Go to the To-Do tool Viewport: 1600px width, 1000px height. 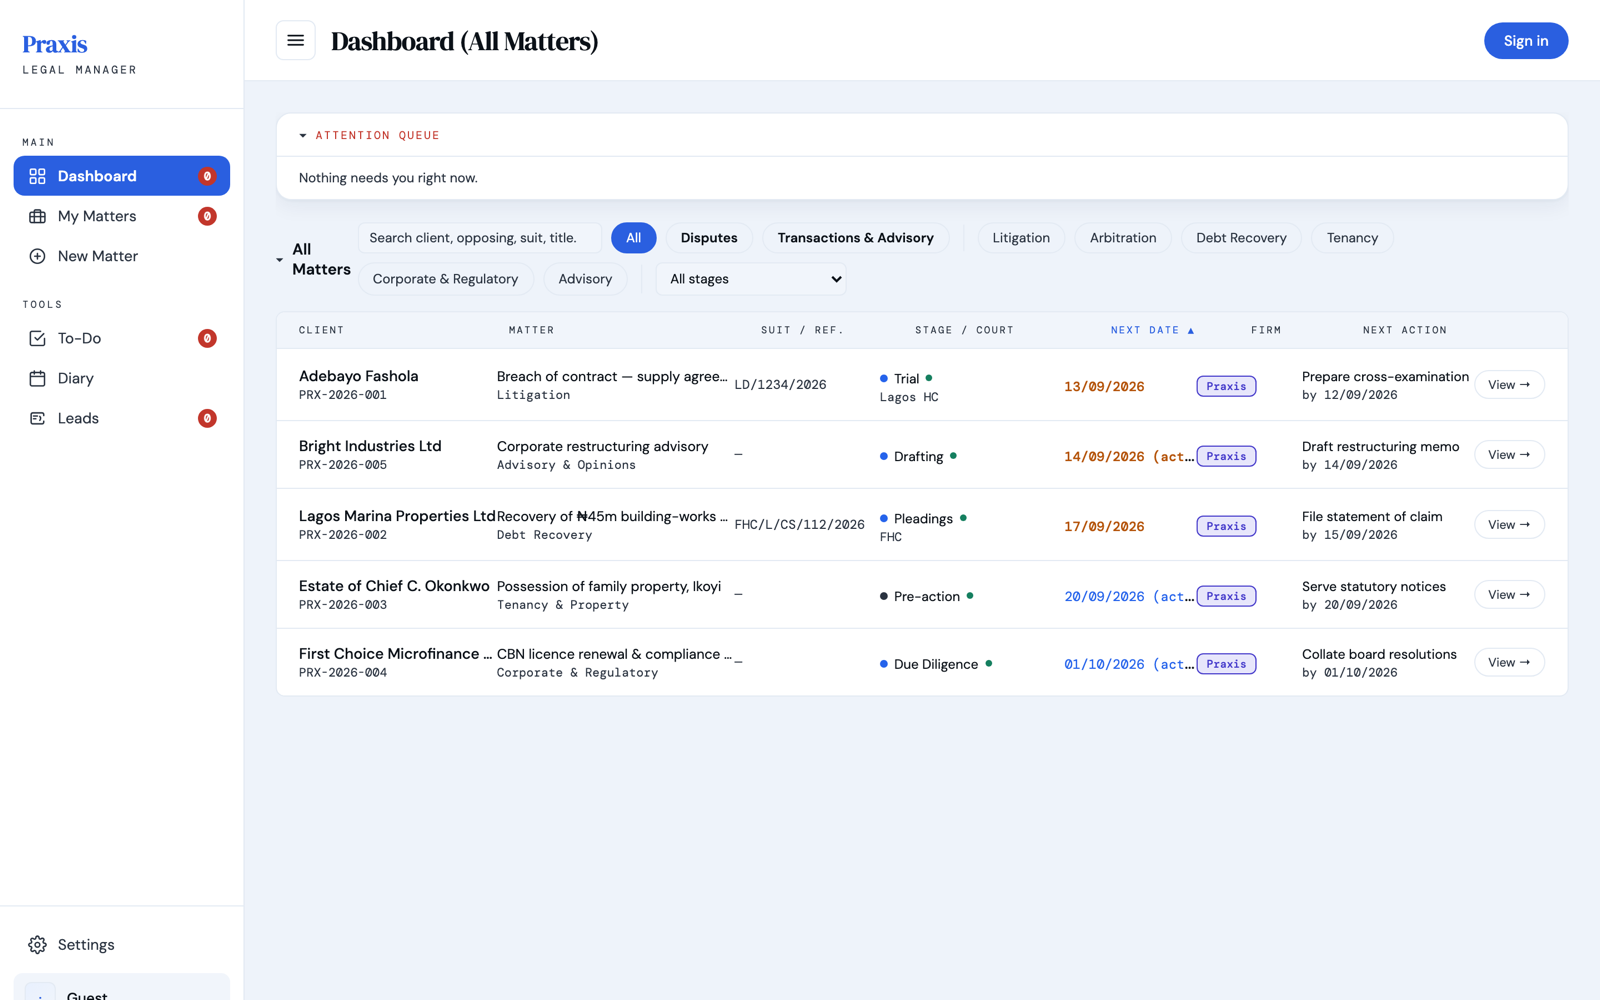[x=121, y=338]
